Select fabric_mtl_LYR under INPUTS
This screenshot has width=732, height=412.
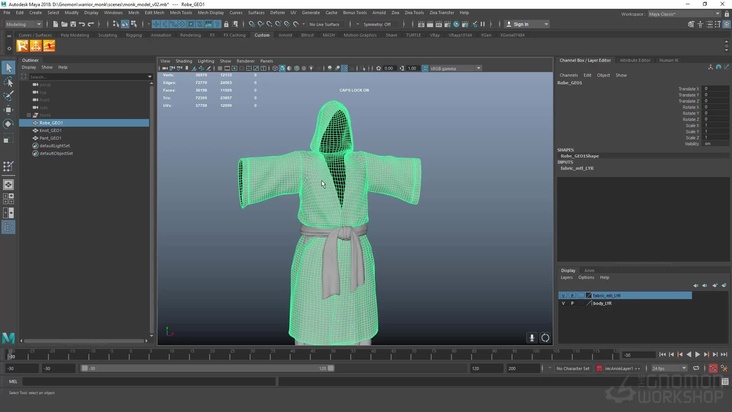point(577,168)
